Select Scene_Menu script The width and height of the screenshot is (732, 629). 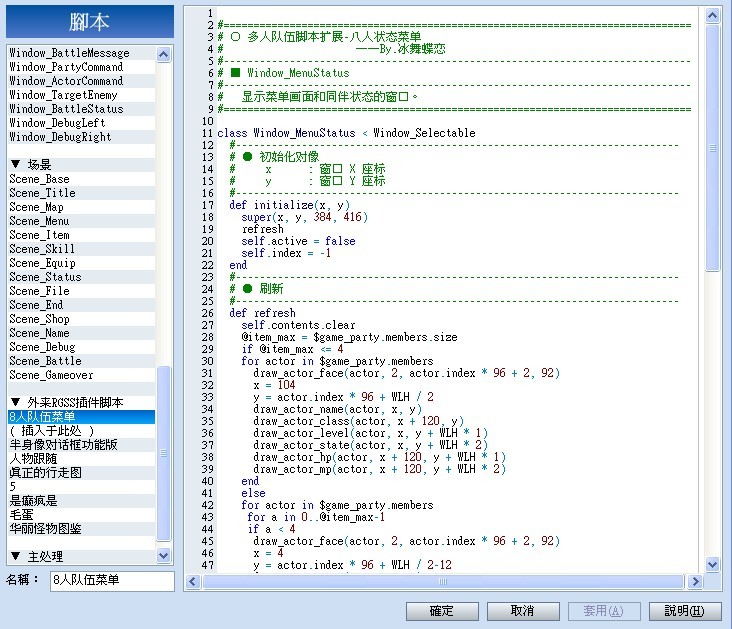[x=81, y=221]
